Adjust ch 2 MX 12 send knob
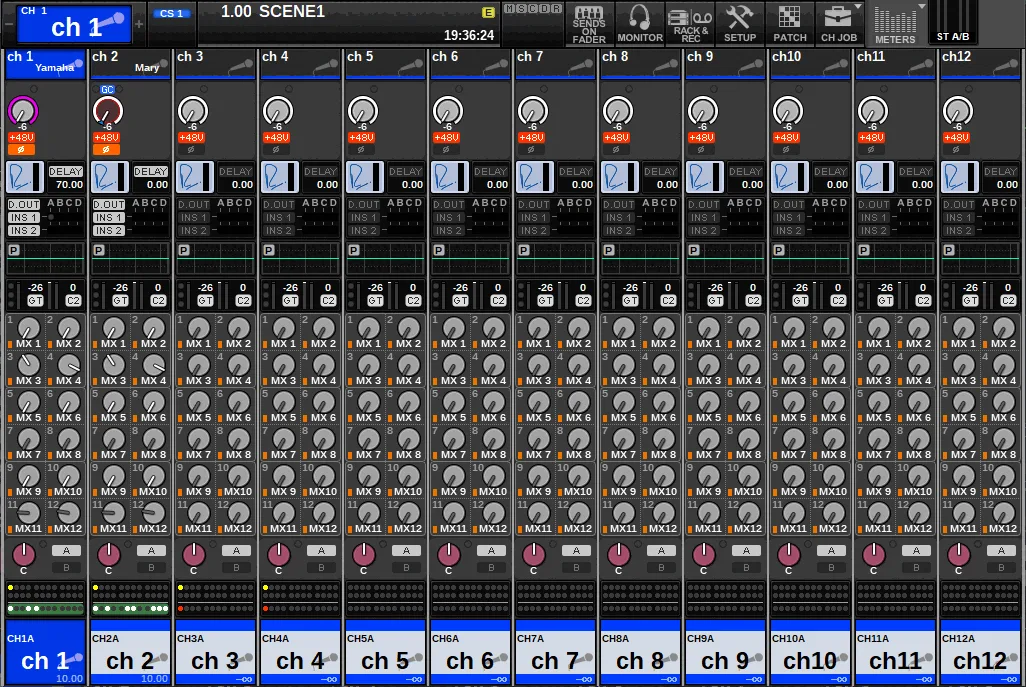Viewport: 1026px width, 687px height. click(153, 512)
